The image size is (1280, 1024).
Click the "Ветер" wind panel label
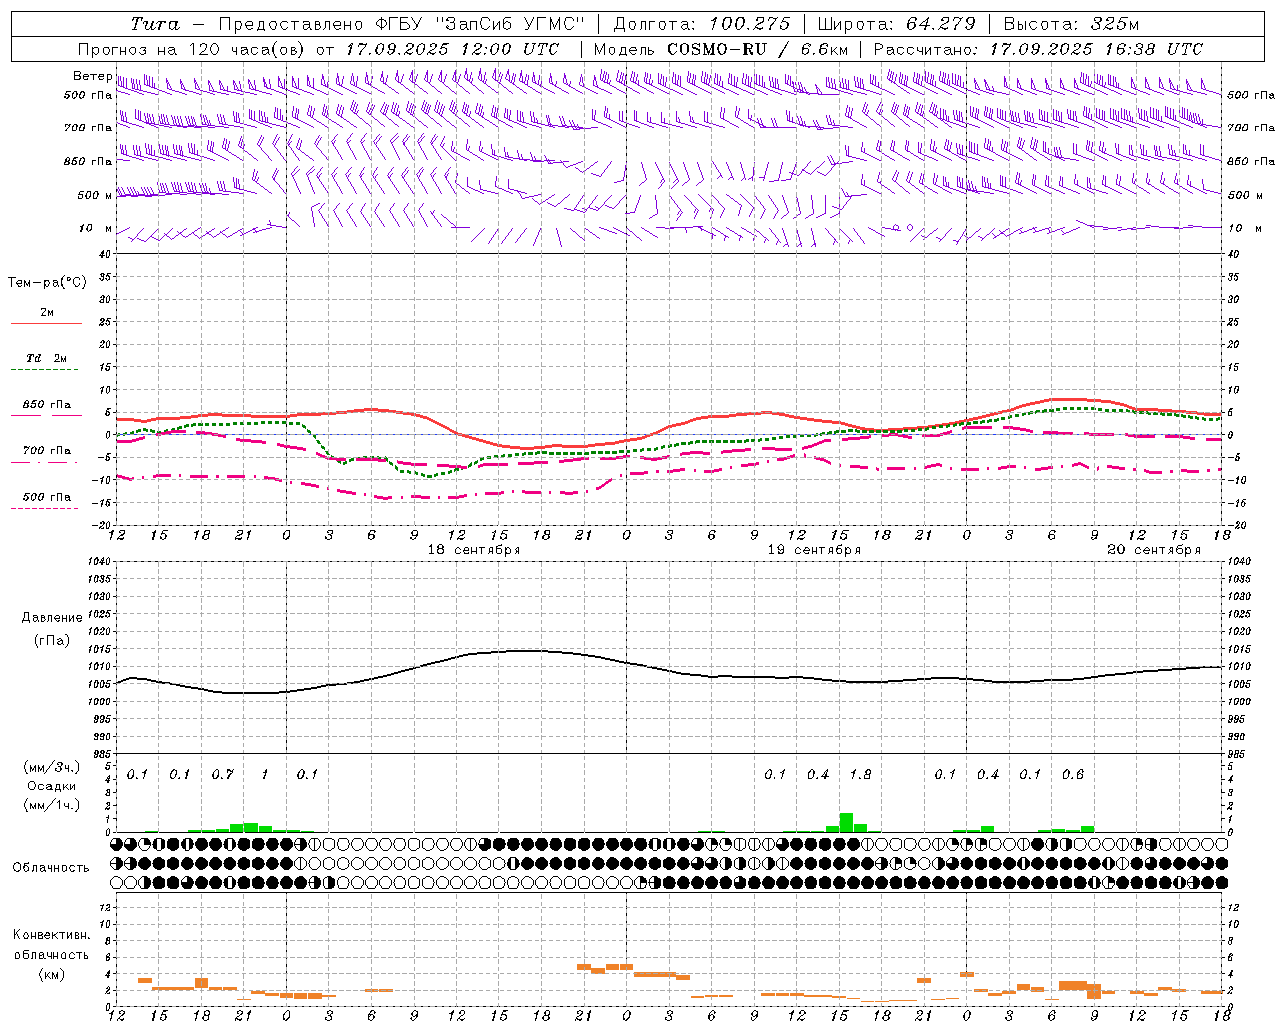tap(92, 76)
